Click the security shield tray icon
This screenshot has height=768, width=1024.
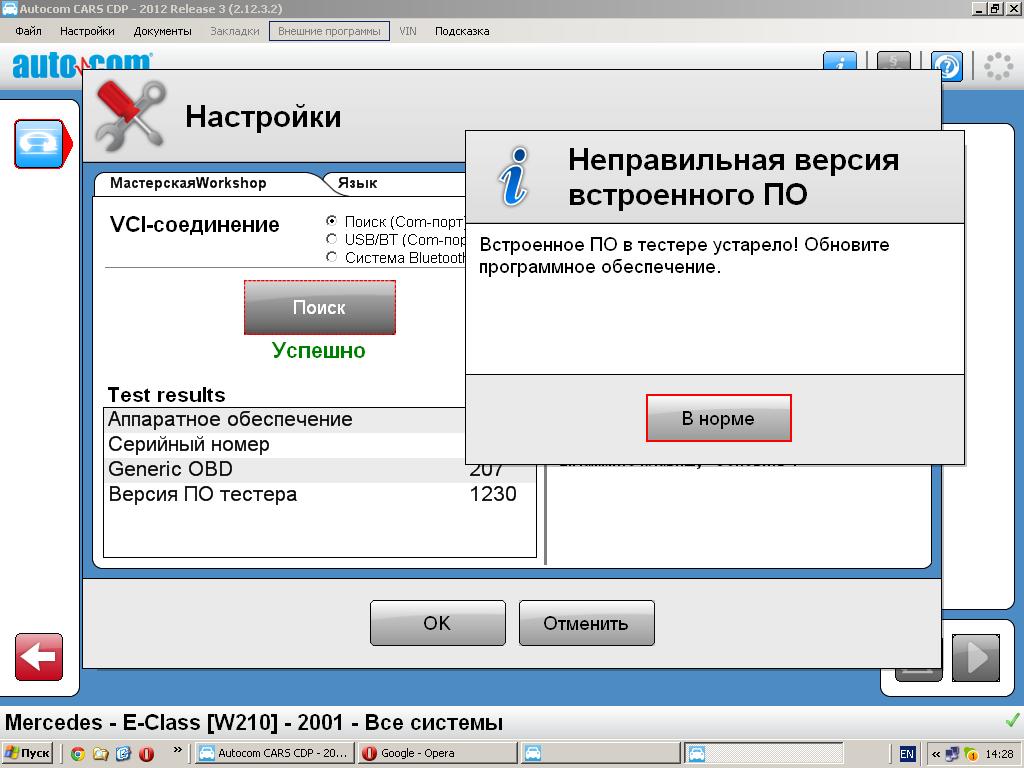(970, 754)
